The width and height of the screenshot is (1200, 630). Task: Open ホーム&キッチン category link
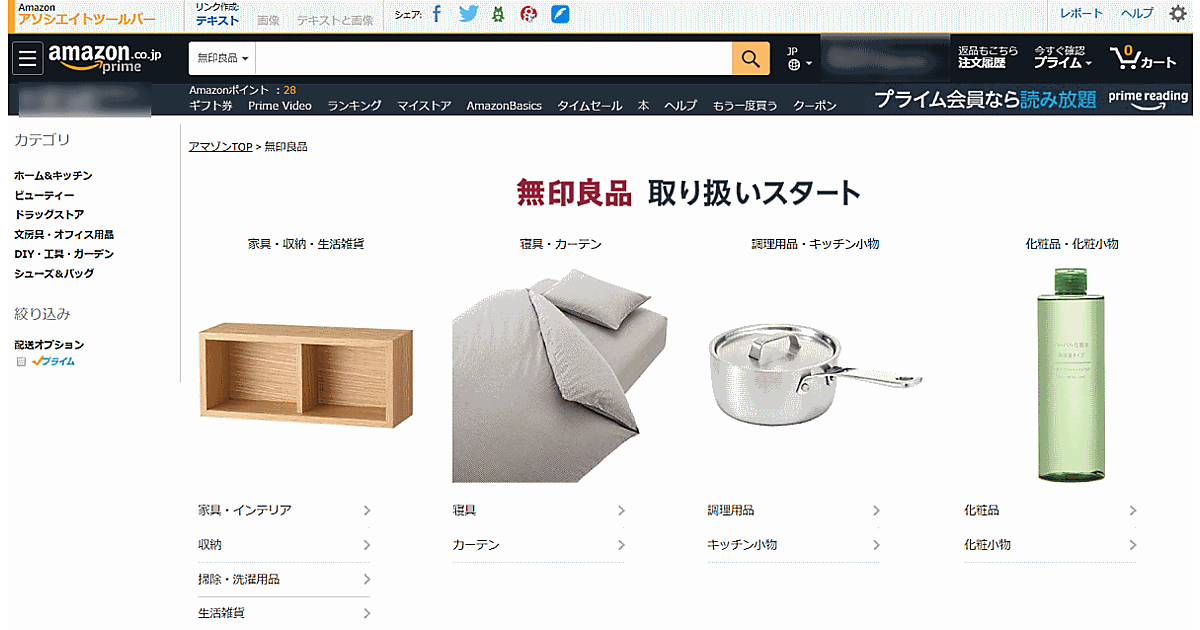(x=53, y=176)
